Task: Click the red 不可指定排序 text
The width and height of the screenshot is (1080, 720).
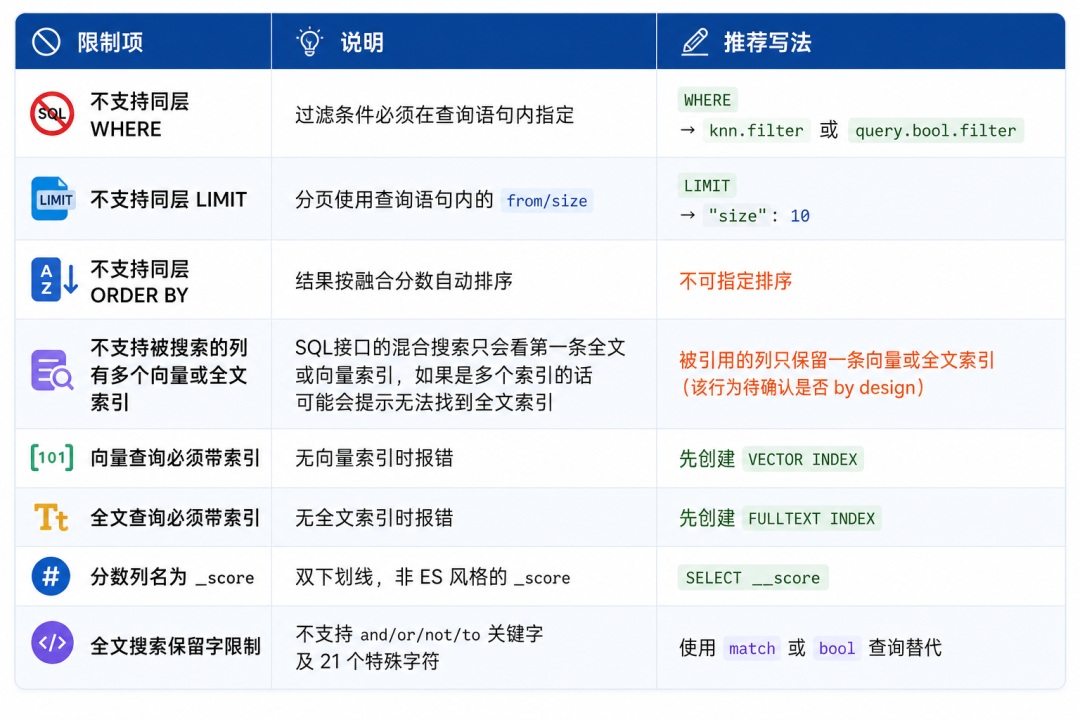Action: pyautogui.click(x=736, y=281)
